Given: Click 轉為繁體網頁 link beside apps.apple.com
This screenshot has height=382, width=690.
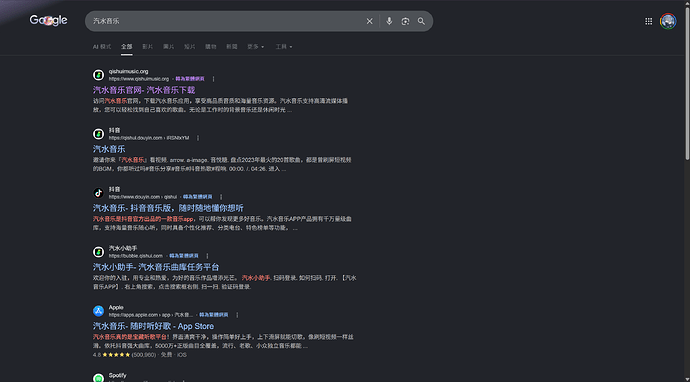Looking at the screenshot, I should coord(214,315).
